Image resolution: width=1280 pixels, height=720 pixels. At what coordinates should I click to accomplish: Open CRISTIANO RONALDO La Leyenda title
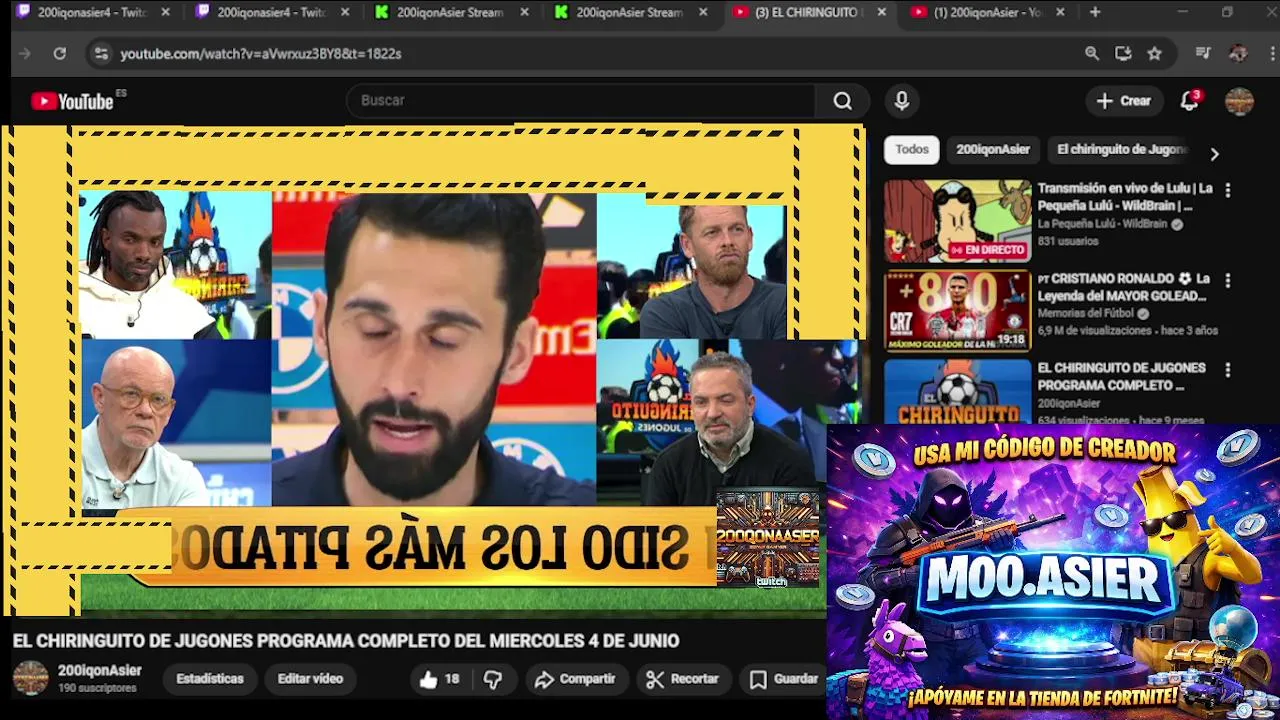1124,287
